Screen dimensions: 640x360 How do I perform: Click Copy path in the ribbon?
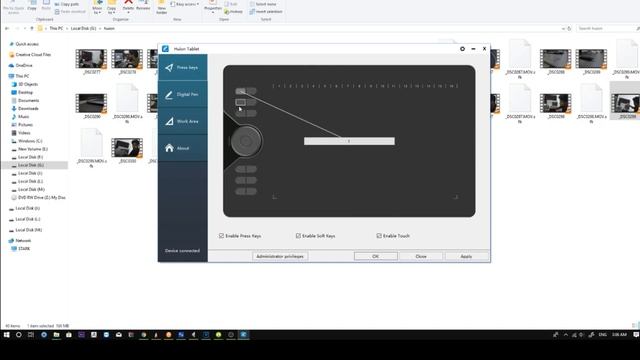click(x=67, y=4)
